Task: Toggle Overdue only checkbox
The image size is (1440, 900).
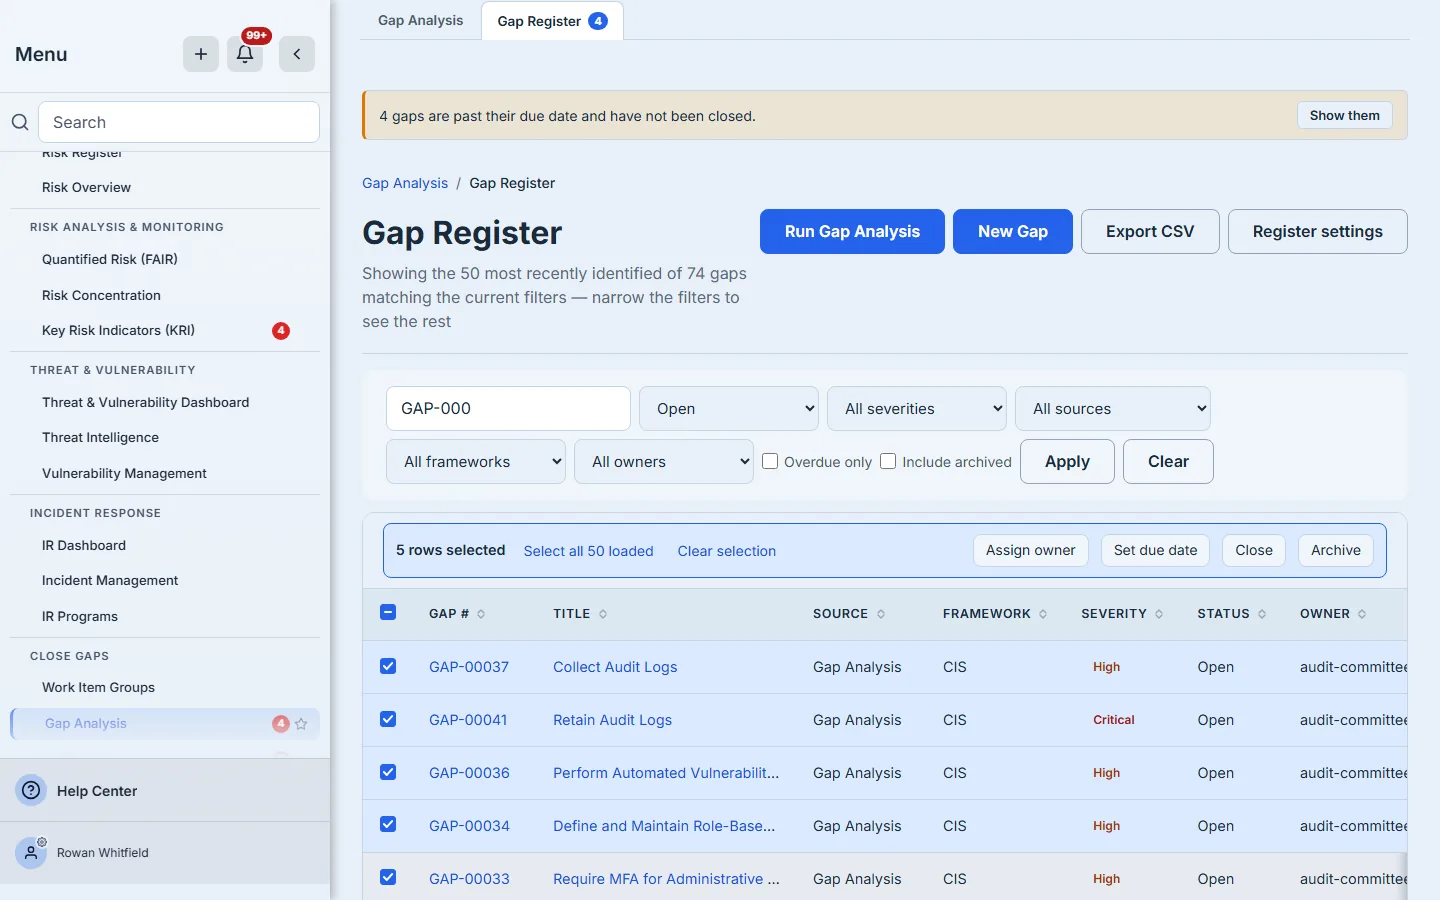Action: coord(770,461)
